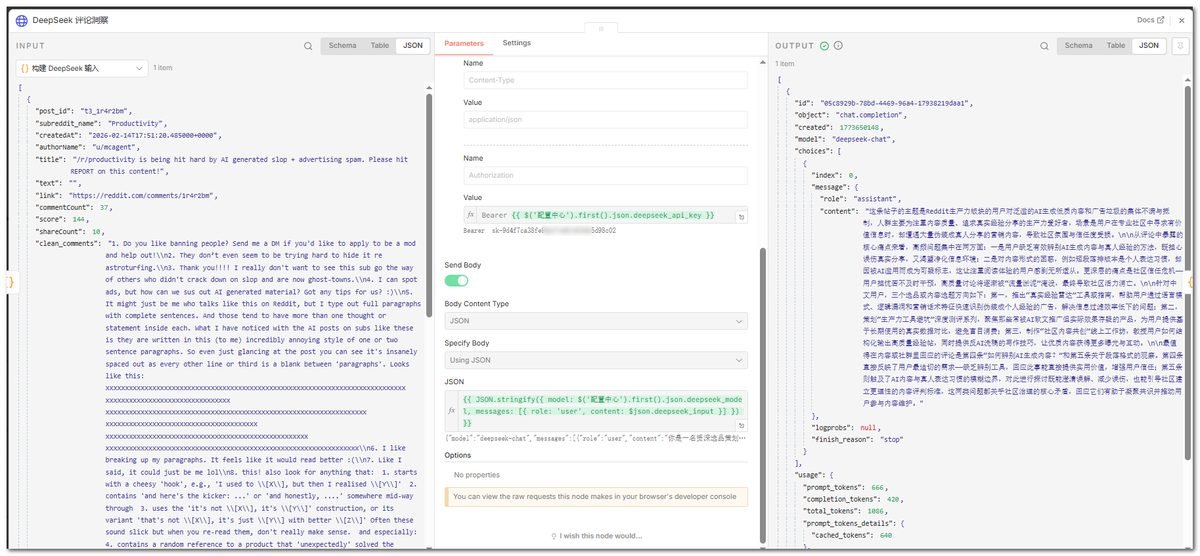Click the output info circle icon

[x=839, y=46]
